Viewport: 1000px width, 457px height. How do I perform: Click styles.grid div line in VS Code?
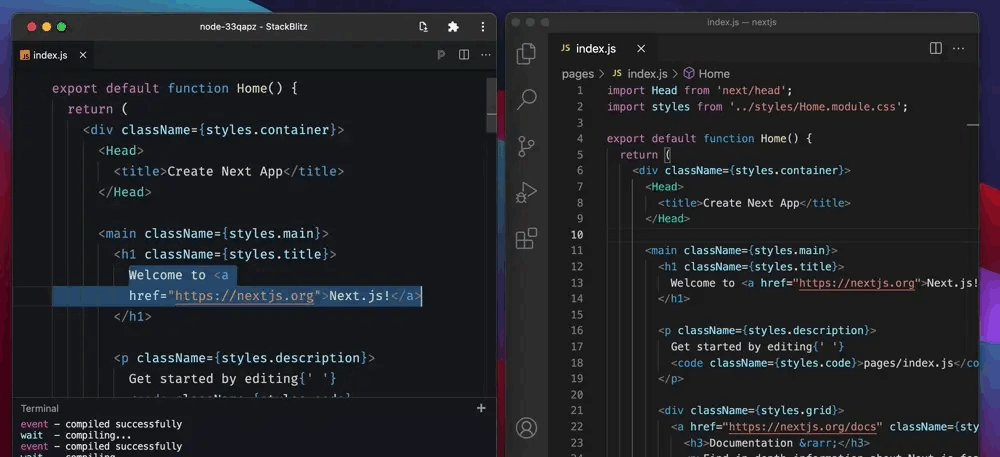751,410
